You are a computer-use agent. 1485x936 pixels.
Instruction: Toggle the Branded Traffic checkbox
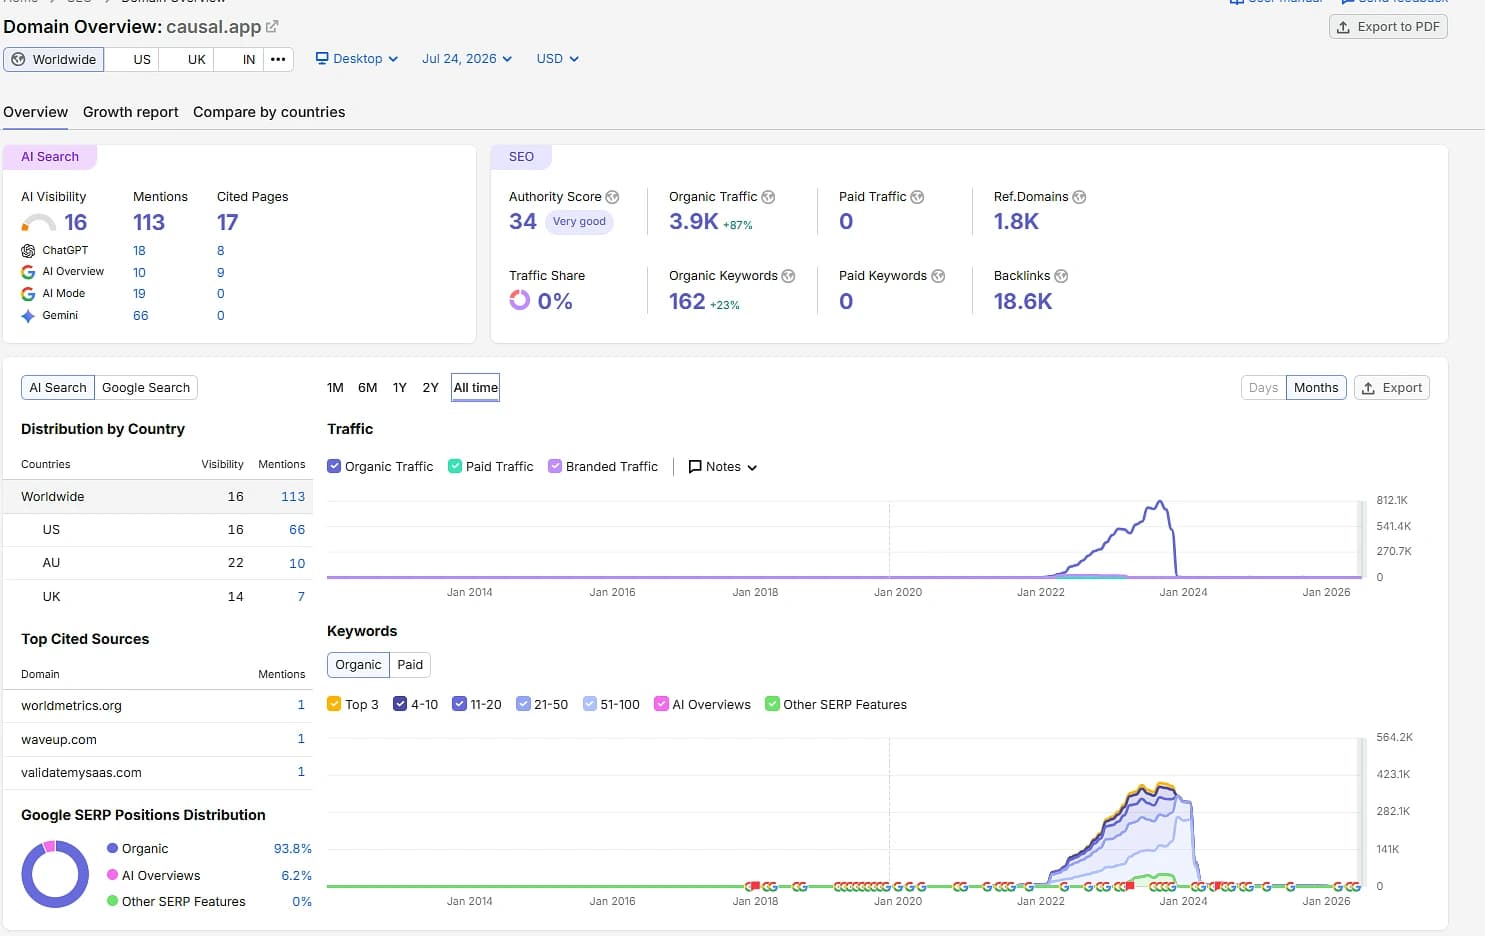click(555, 466)
